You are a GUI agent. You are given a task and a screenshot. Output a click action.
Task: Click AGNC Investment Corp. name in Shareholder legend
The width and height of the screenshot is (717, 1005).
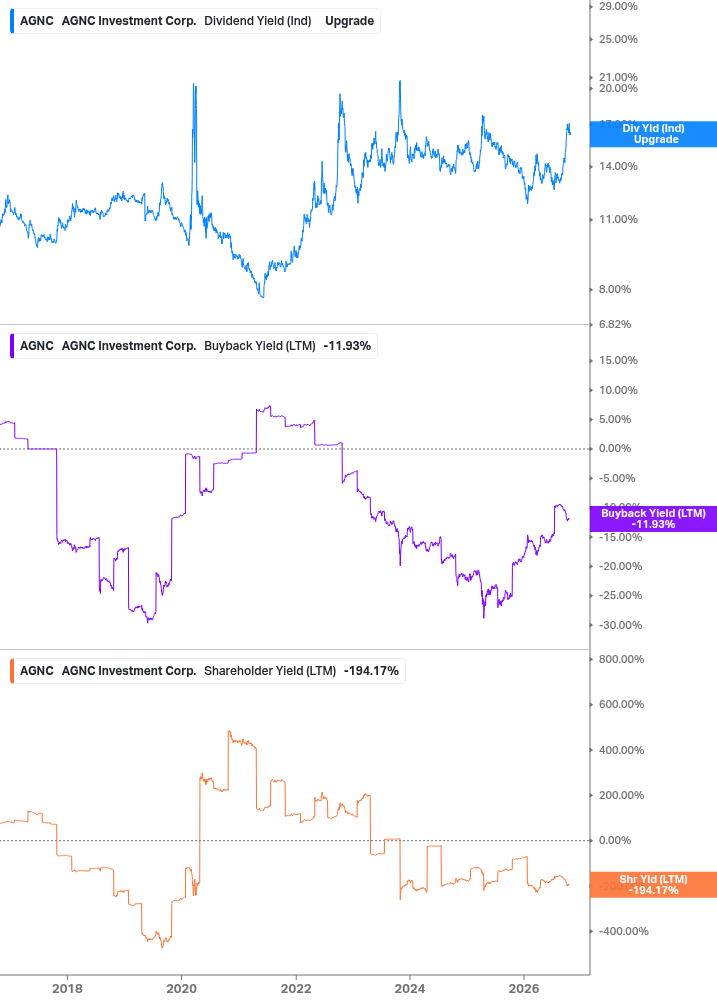(x=129, y=670)
